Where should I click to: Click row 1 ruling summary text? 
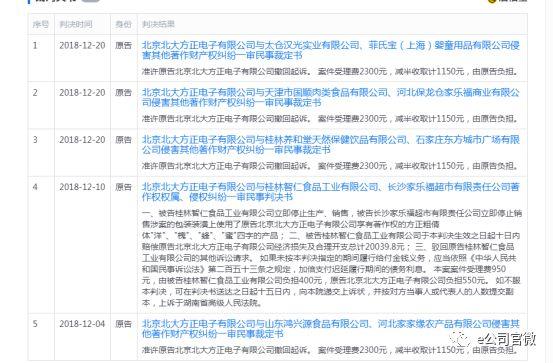click(330, 71)
